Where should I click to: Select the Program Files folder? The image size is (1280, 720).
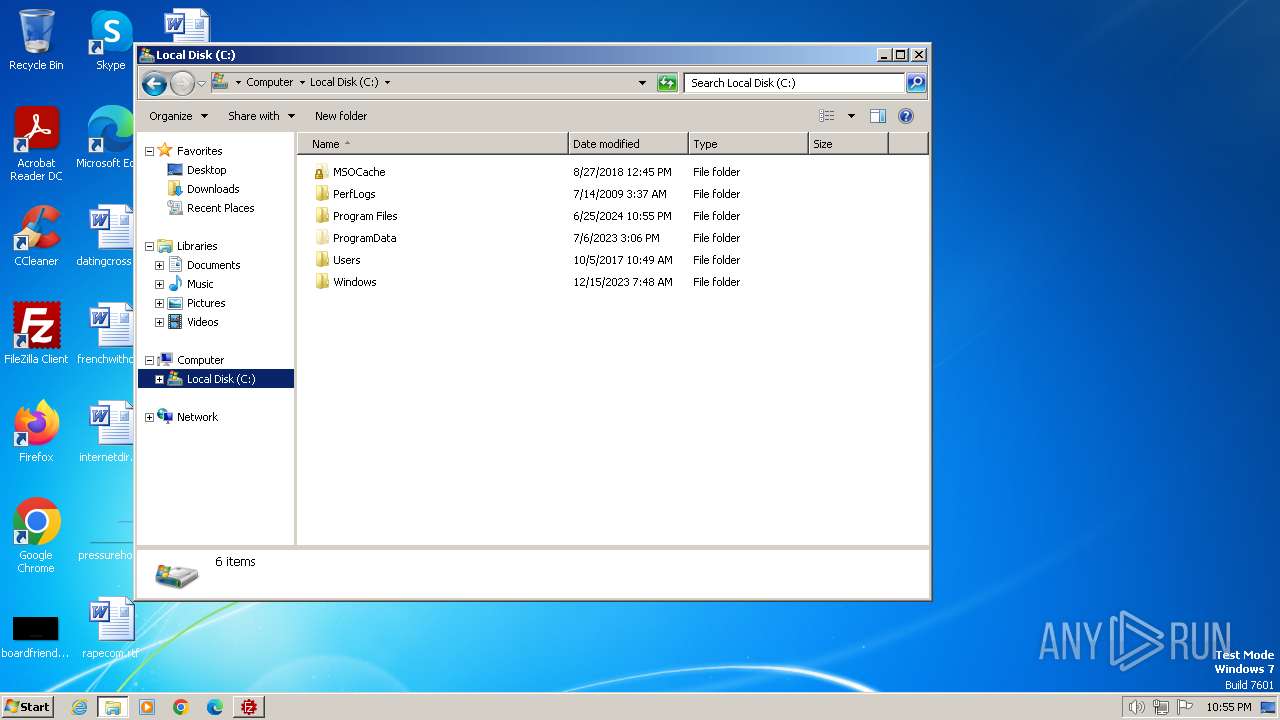tap(365, 216)
